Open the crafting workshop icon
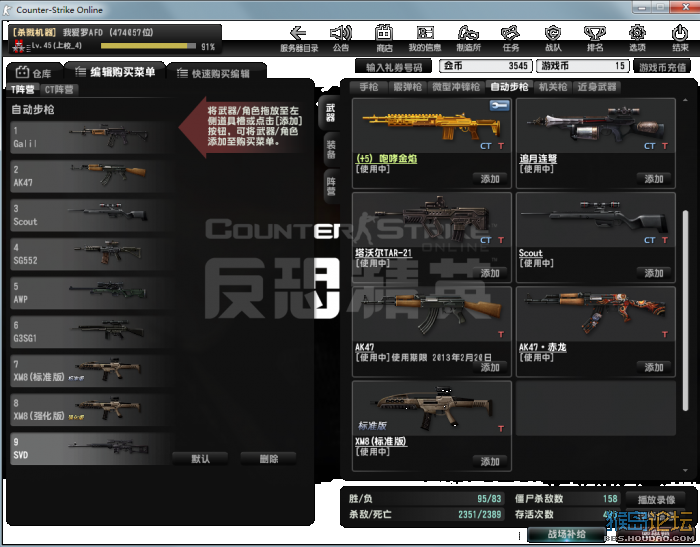This screenshot has height=547, width=700. click(x=468, y=33)
